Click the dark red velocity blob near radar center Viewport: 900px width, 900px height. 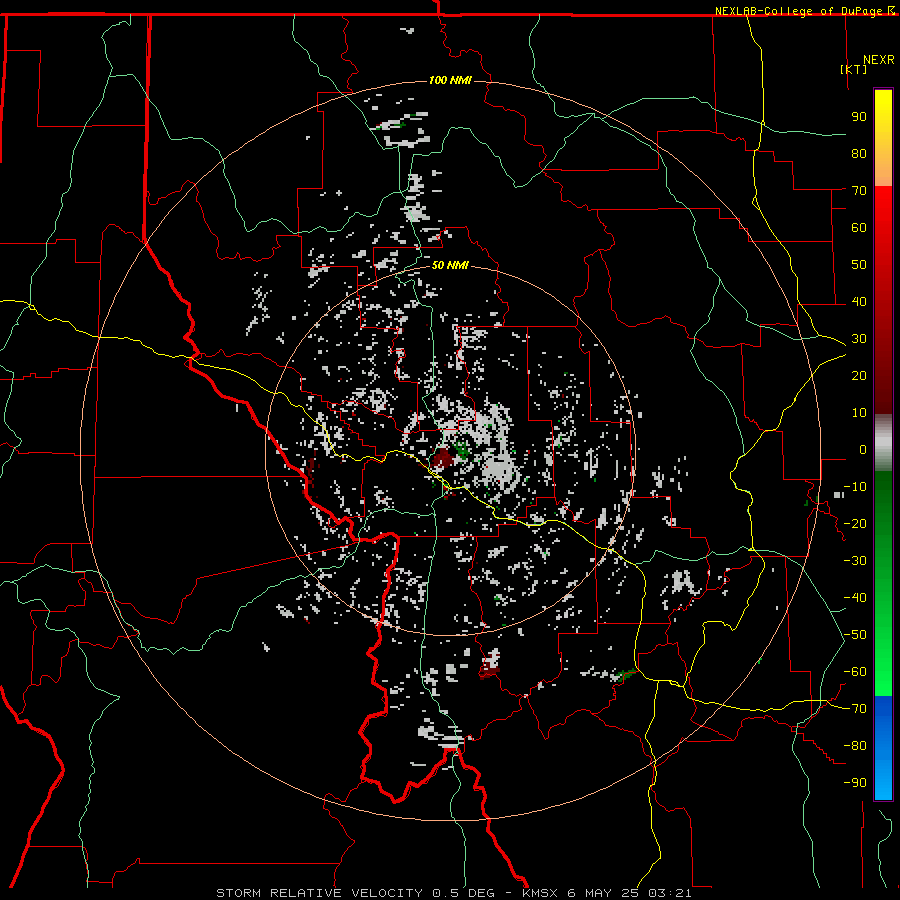pyautogui.click(x=443, y=458)
